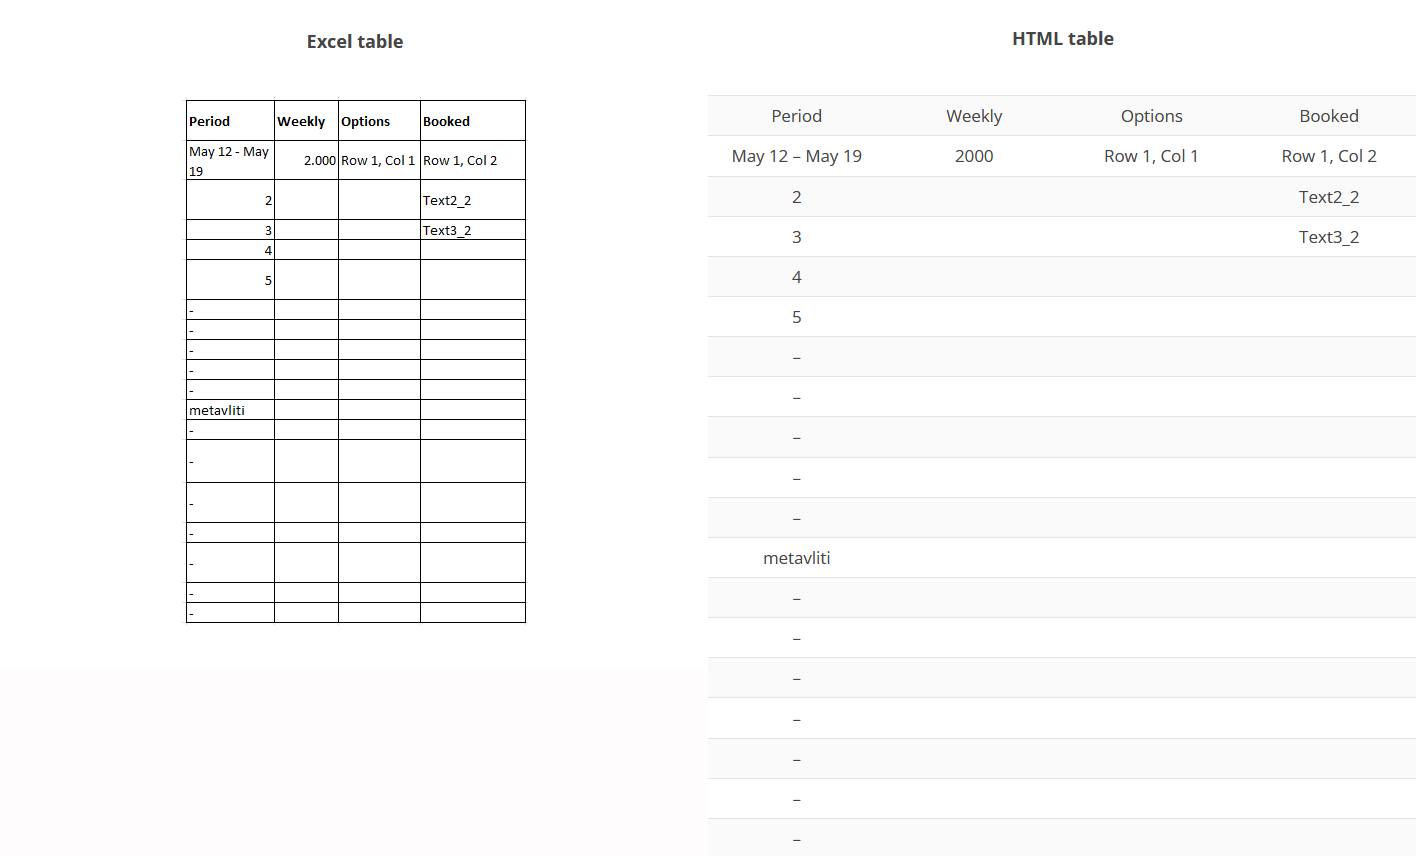Click the "HTML table" heading
This screenshot has width=1416, height=856.
(1062, 38)
